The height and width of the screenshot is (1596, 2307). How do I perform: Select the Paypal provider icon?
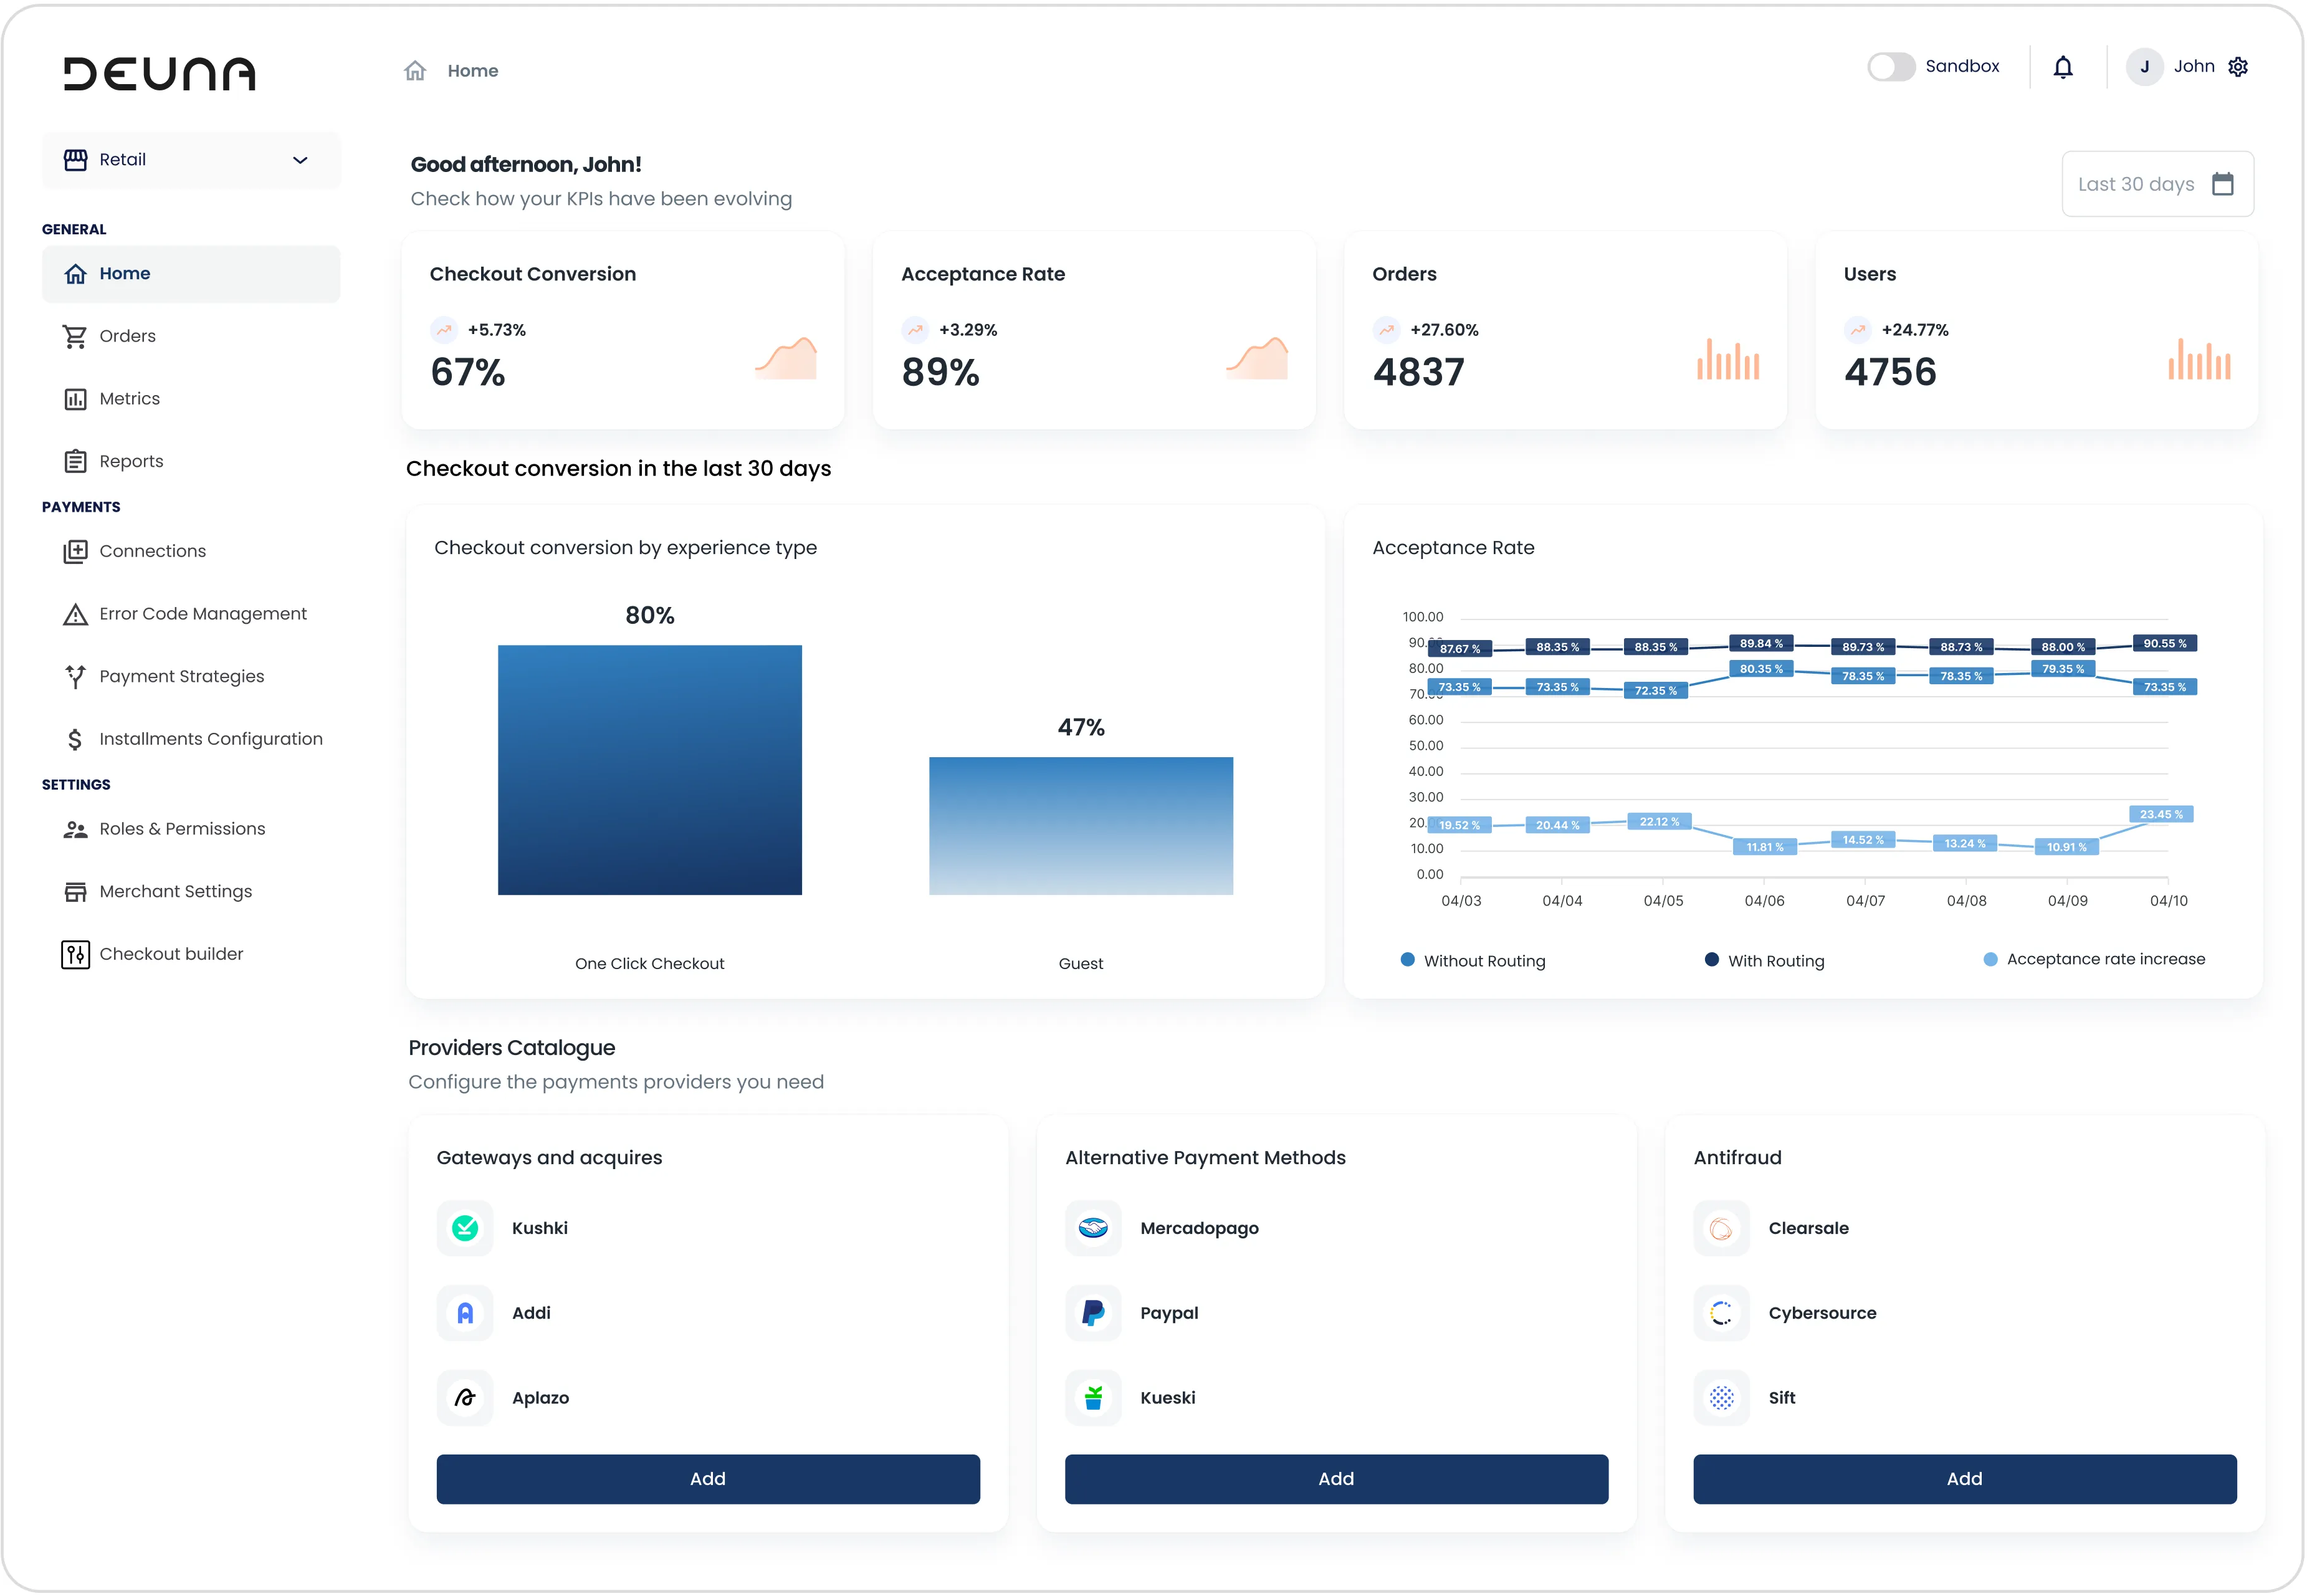pyautogui.click(x=1093, y=1313)
